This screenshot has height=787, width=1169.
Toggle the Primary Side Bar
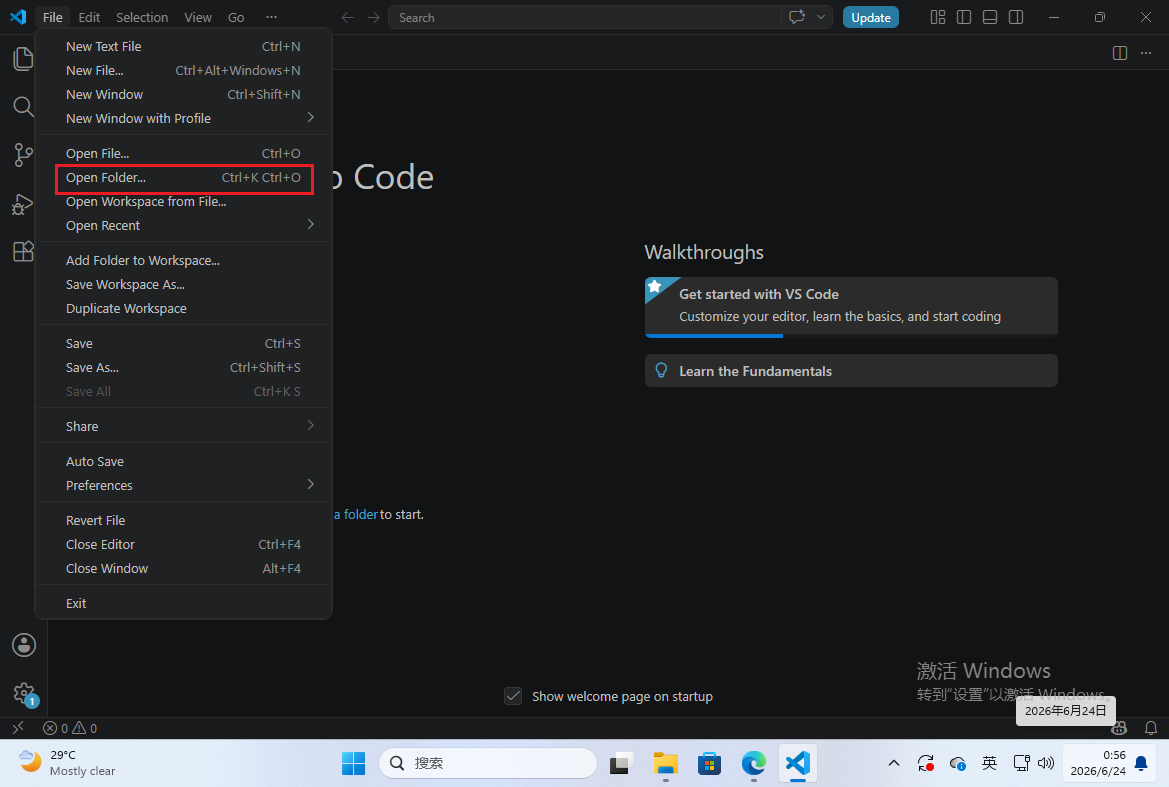[x=964, y=17]
